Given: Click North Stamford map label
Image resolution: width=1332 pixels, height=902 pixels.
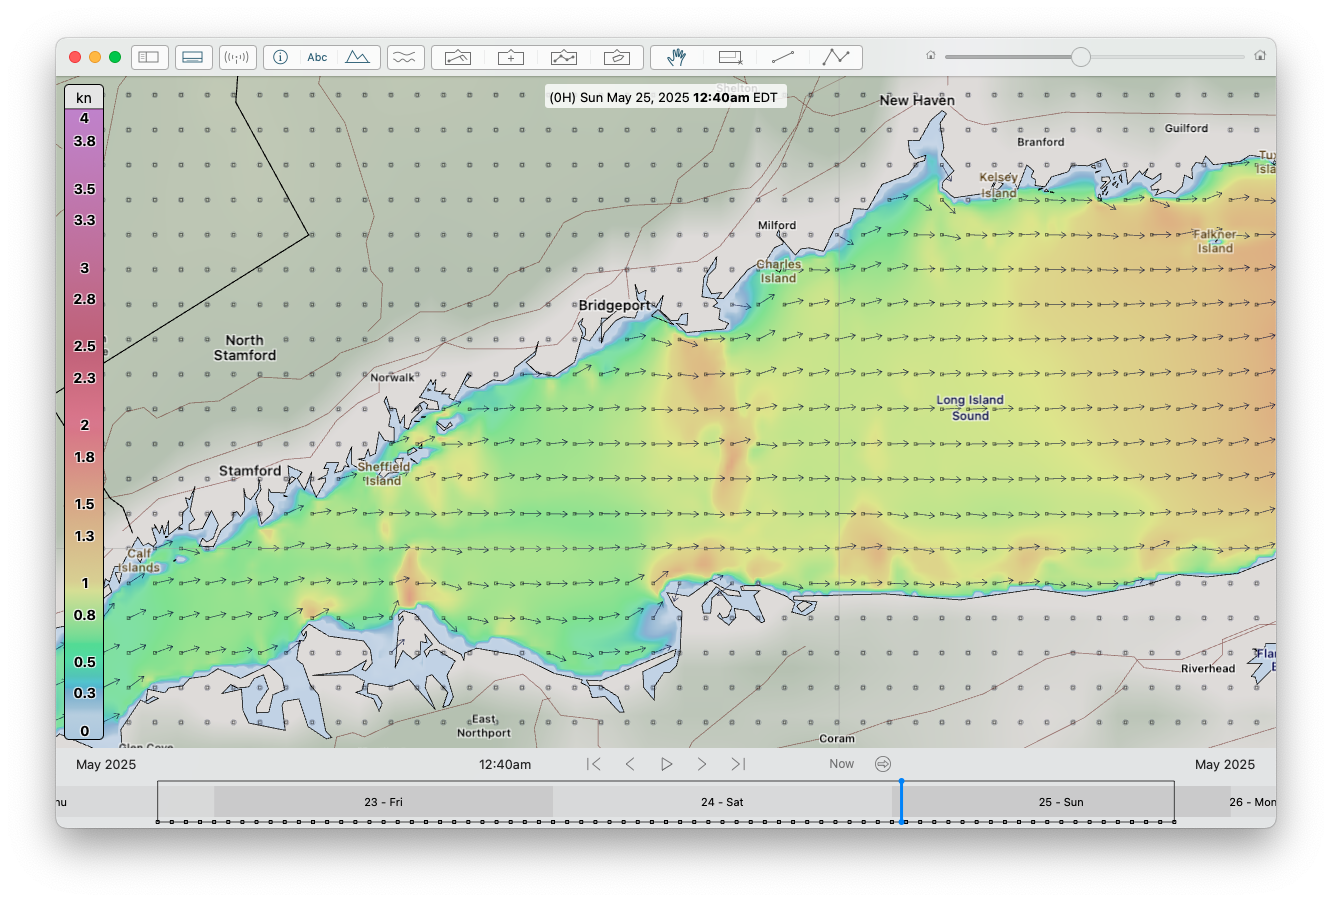Looking at the screenshot, I should coord(245,348).
